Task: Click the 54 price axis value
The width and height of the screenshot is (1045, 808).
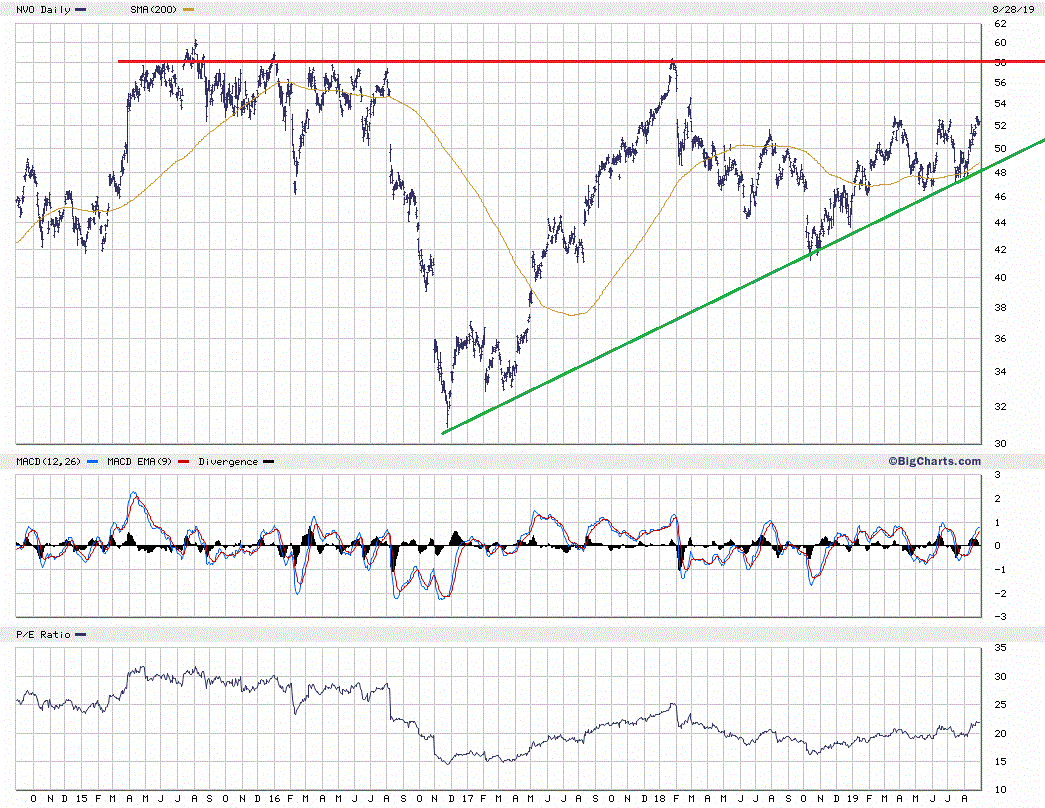Action: pos(1000,104)
